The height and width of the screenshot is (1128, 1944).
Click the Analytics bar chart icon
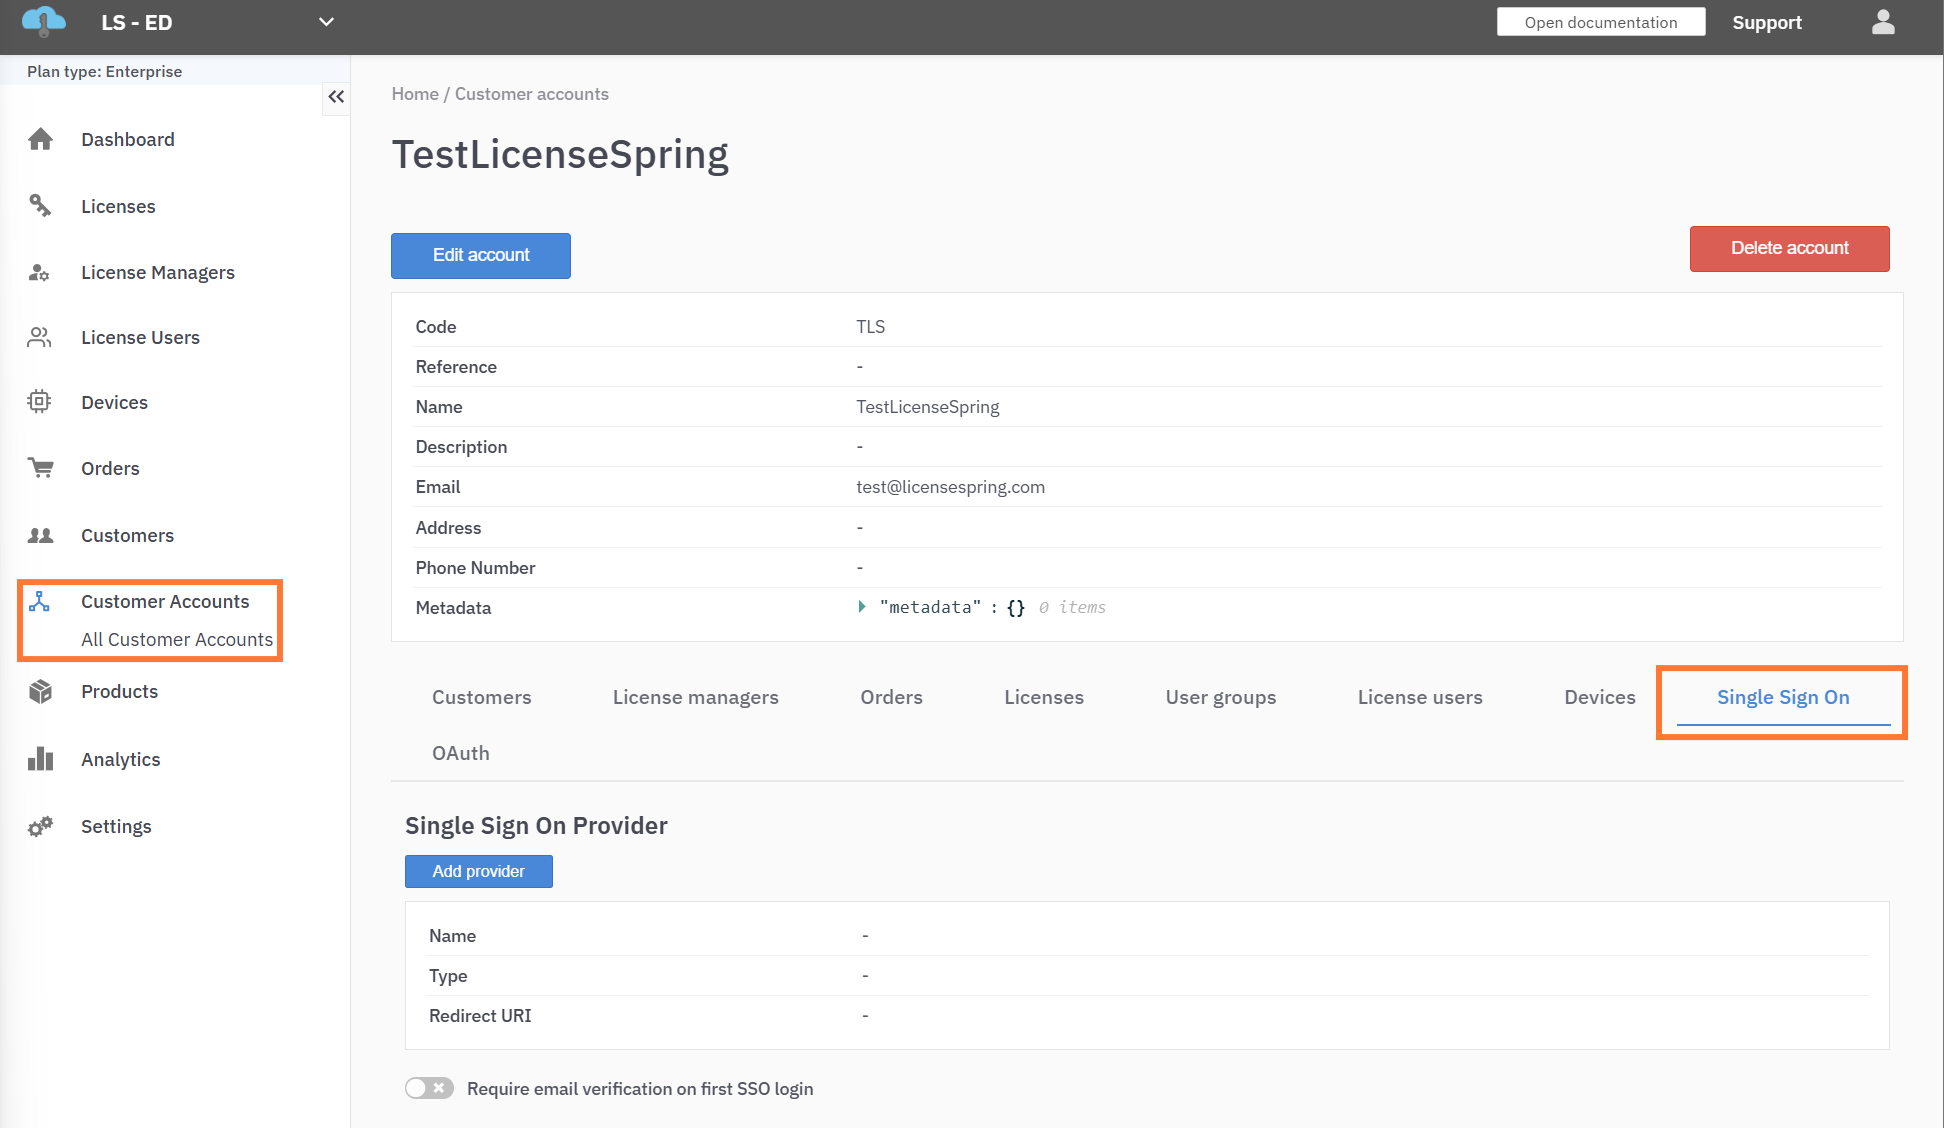click(40, 759)
